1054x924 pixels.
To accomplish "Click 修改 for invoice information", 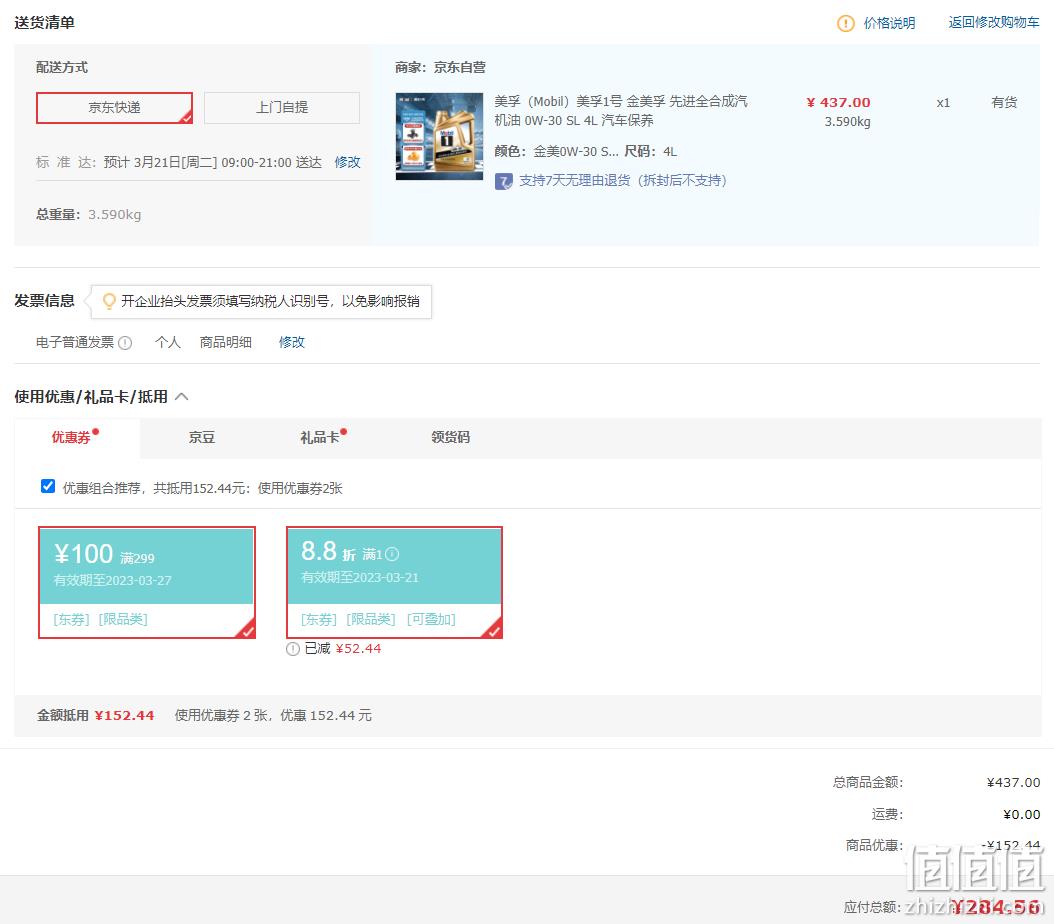I will [x=292, y=342].
